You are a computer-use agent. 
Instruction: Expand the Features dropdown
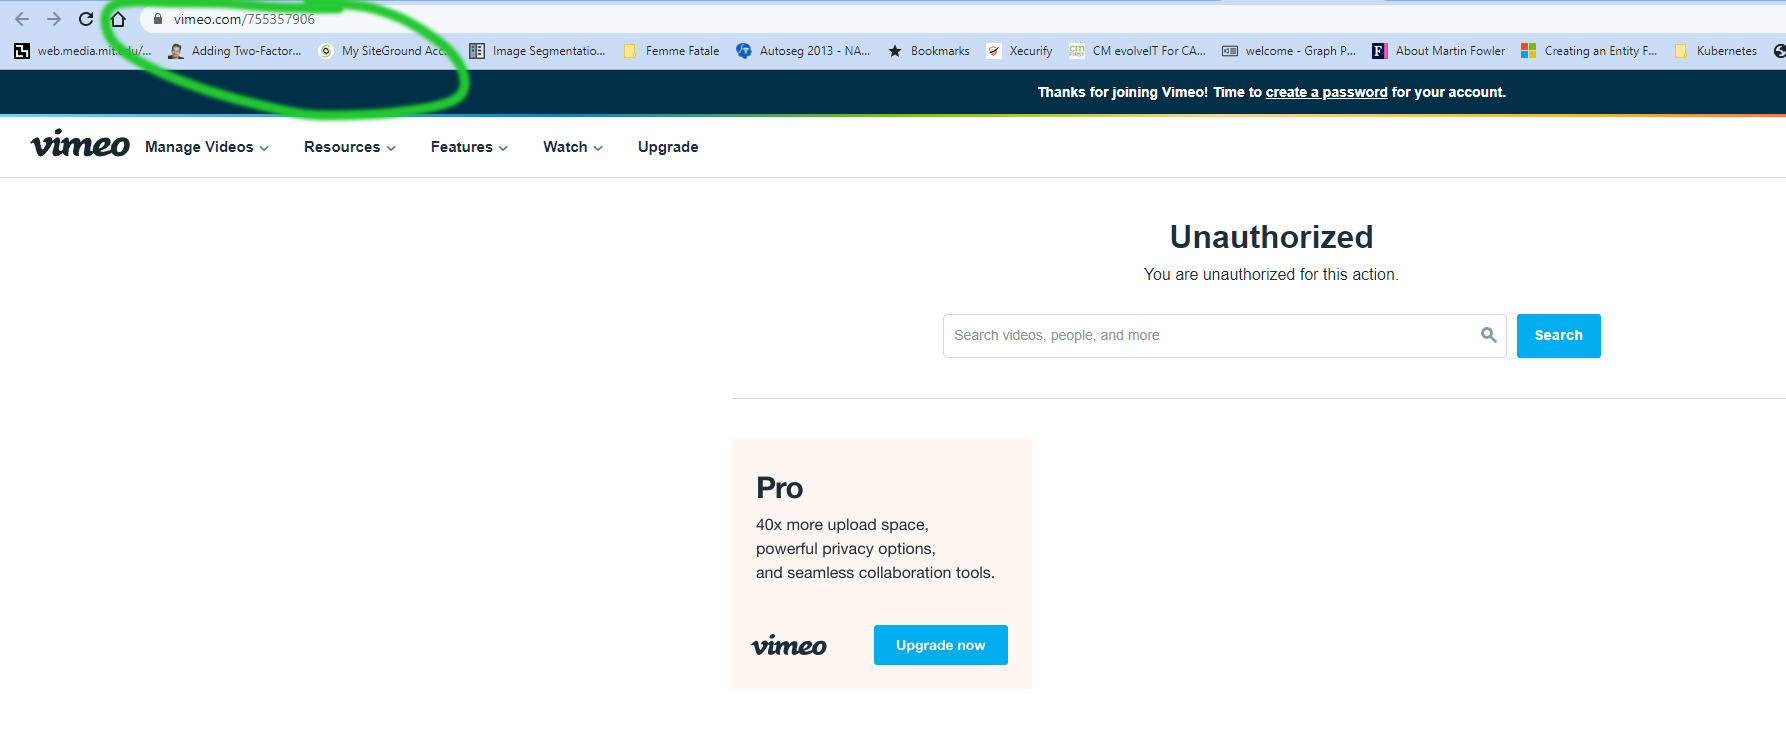(x=469, y=147)
